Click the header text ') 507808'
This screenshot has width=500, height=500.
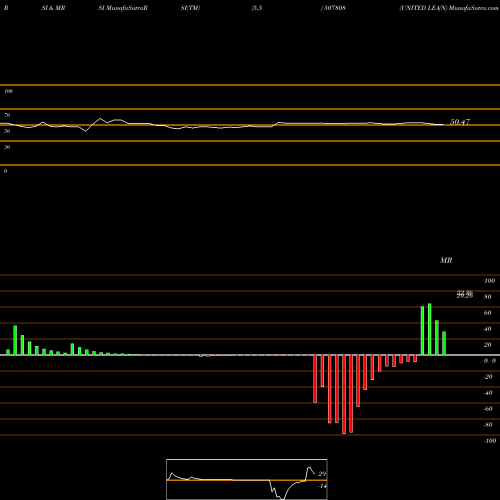[333, 8]
